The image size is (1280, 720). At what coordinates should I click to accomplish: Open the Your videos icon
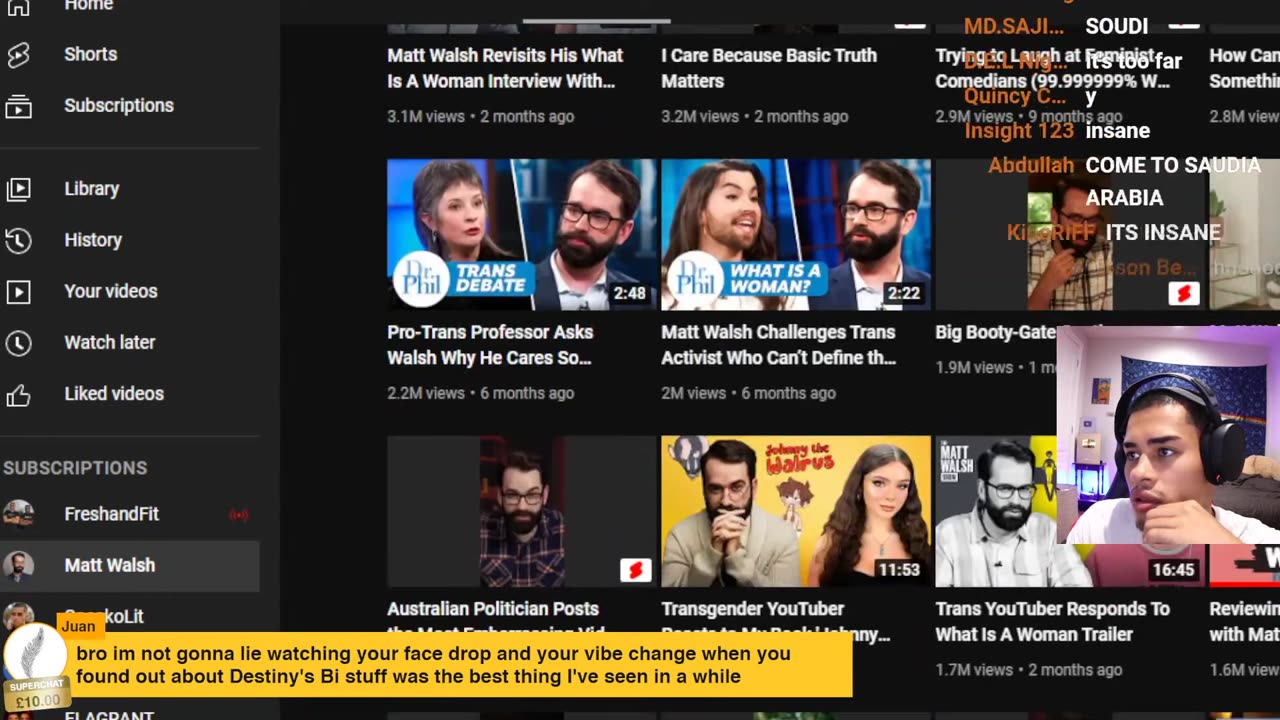[x=18, y=291]
